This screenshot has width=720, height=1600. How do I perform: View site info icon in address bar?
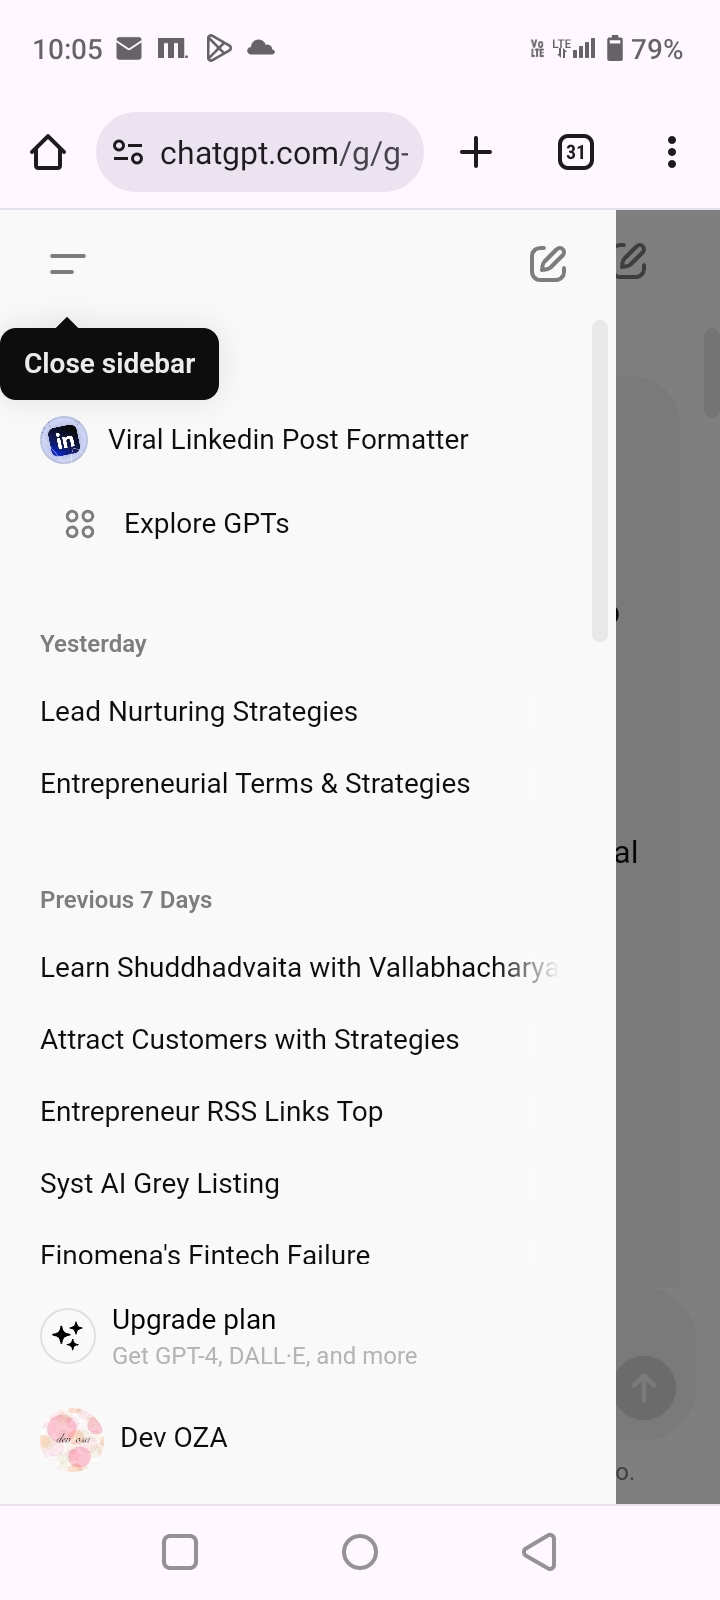[128, 153]
